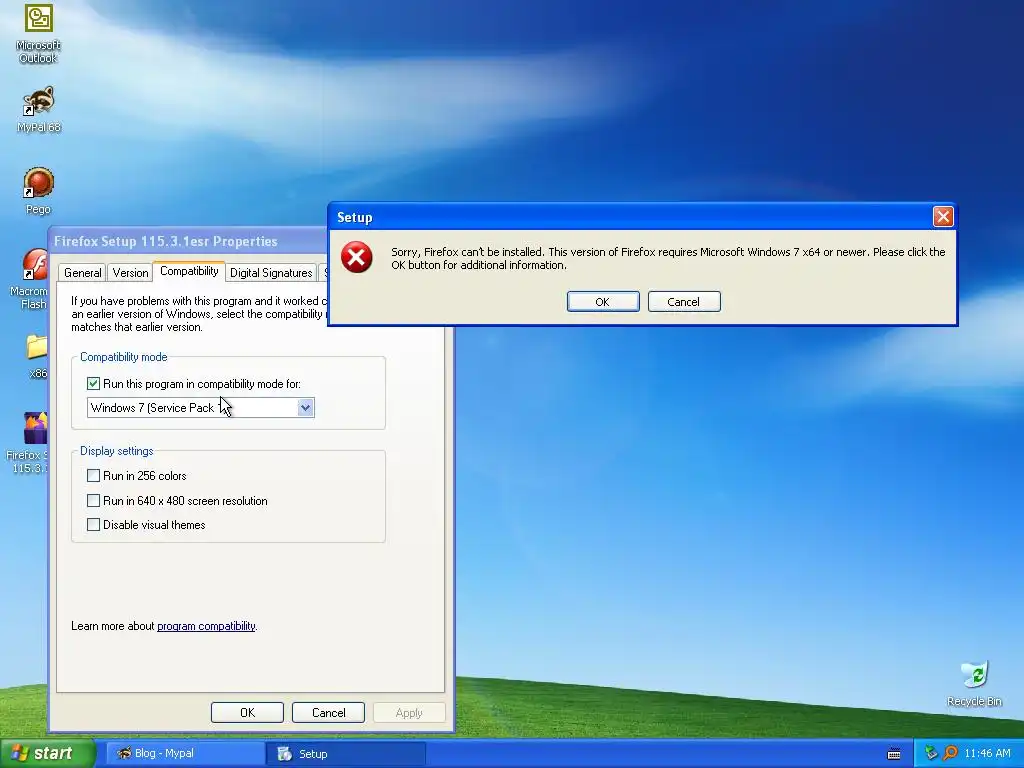Switch to the Version tab
The height and width of the screenshot is (768, 1024).
[x=130, y=273]
